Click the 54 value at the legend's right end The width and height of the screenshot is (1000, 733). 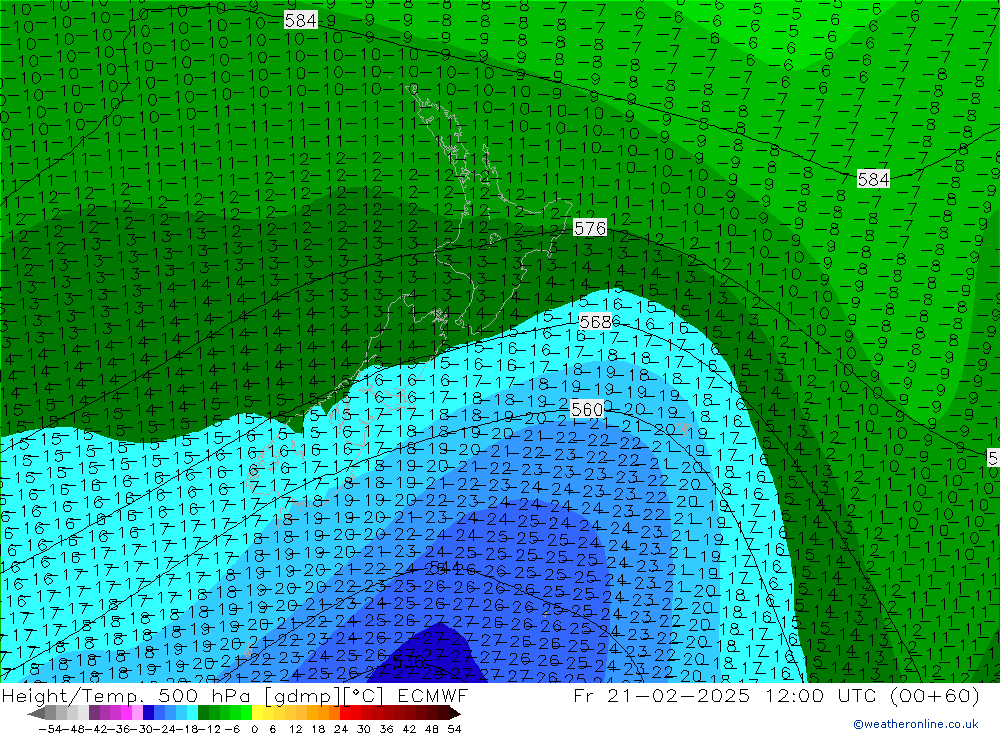454,729
